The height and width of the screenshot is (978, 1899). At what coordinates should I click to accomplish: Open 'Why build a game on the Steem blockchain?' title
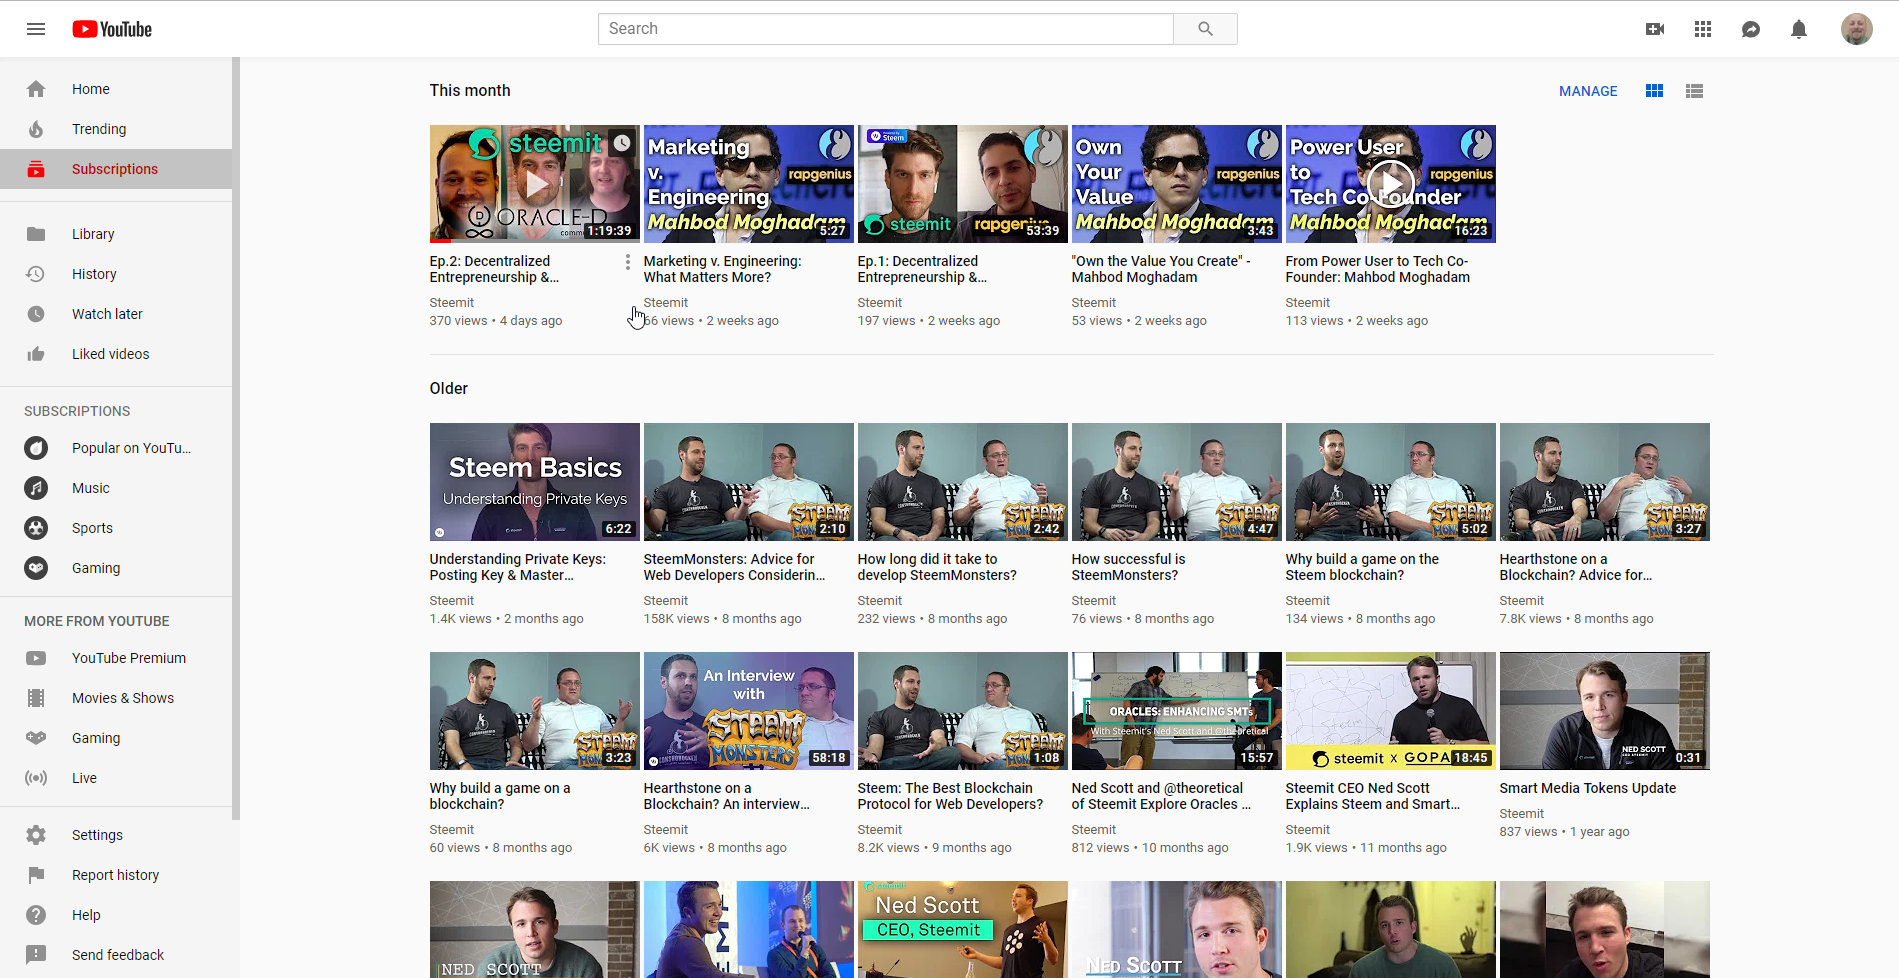coord(1362,567)
